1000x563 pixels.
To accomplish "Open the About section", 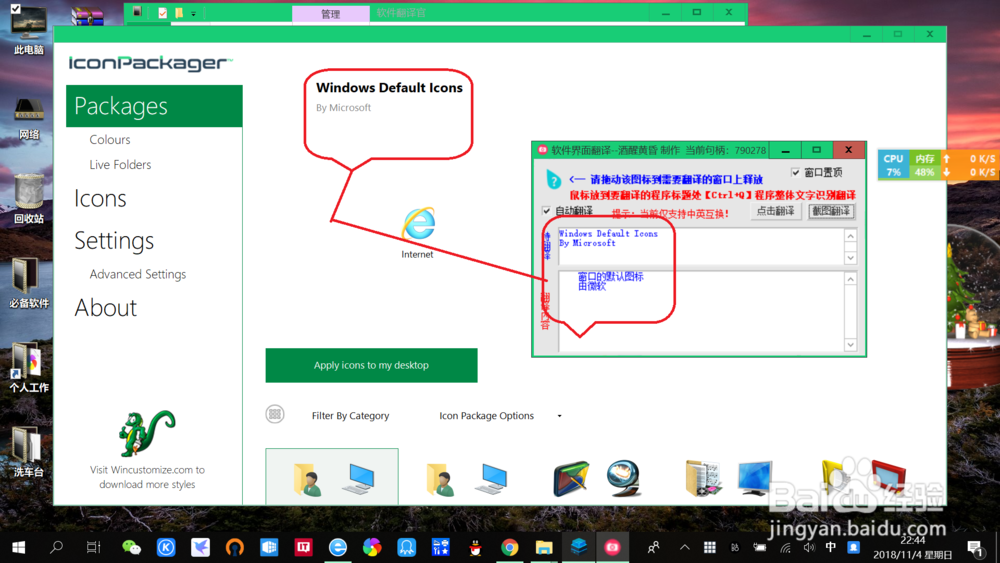I will (105, 308).
